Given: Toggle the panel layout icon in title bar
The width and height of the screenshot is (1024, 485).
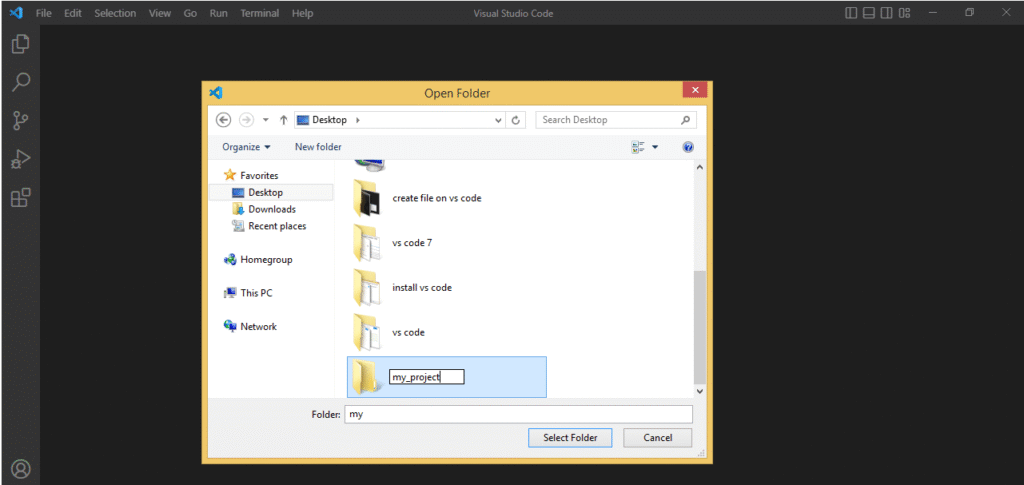Looking at the screenshot, I should click(870, 13).
